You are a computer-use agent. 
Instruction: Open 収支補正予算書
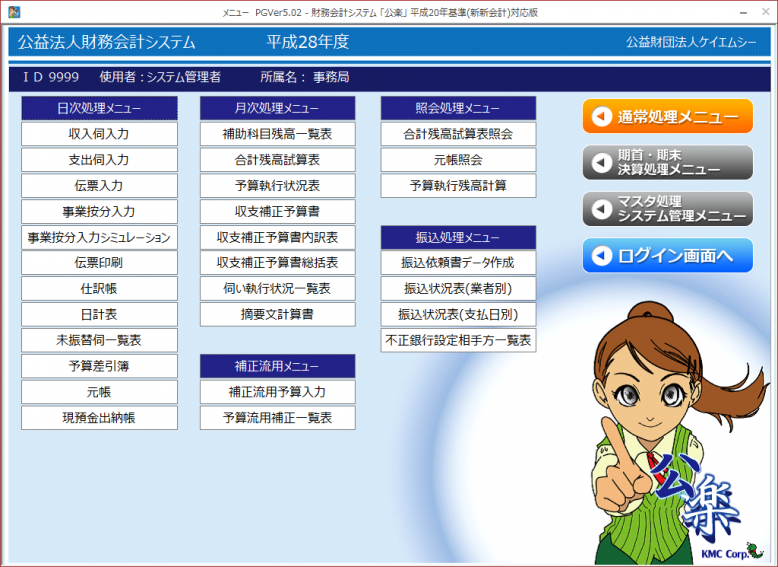pyautogui.click(x=278, y=211)
